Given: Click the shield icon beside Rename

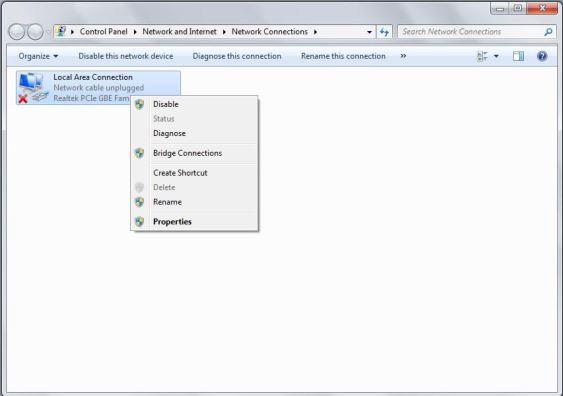Looking at the screenshot, I should [x=139, y=202].
